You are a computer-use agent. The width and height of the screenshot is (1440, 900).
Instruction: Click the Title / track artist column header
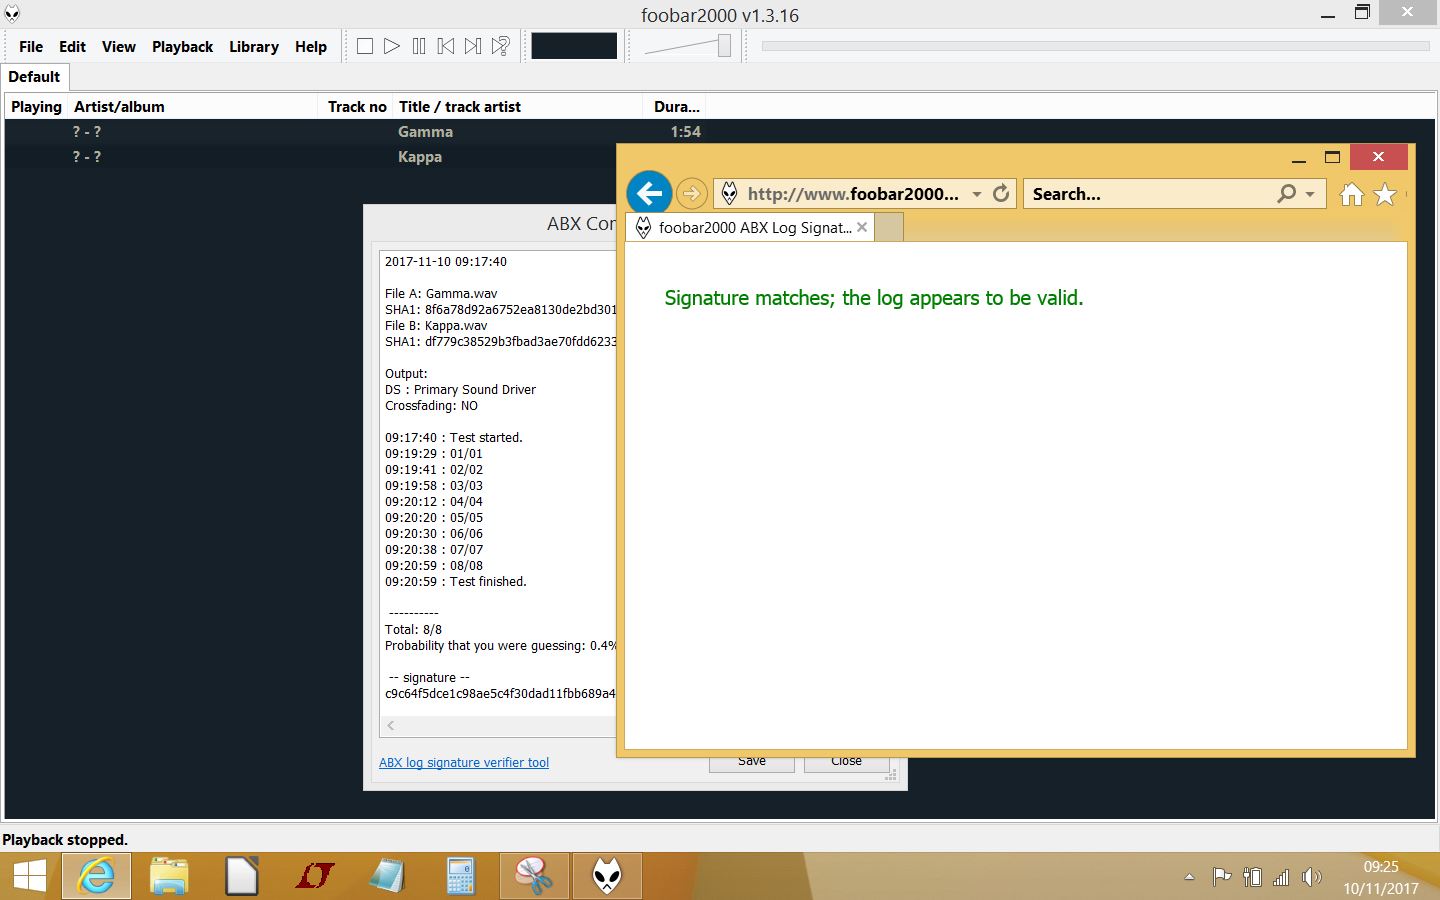tap(518, 107)
